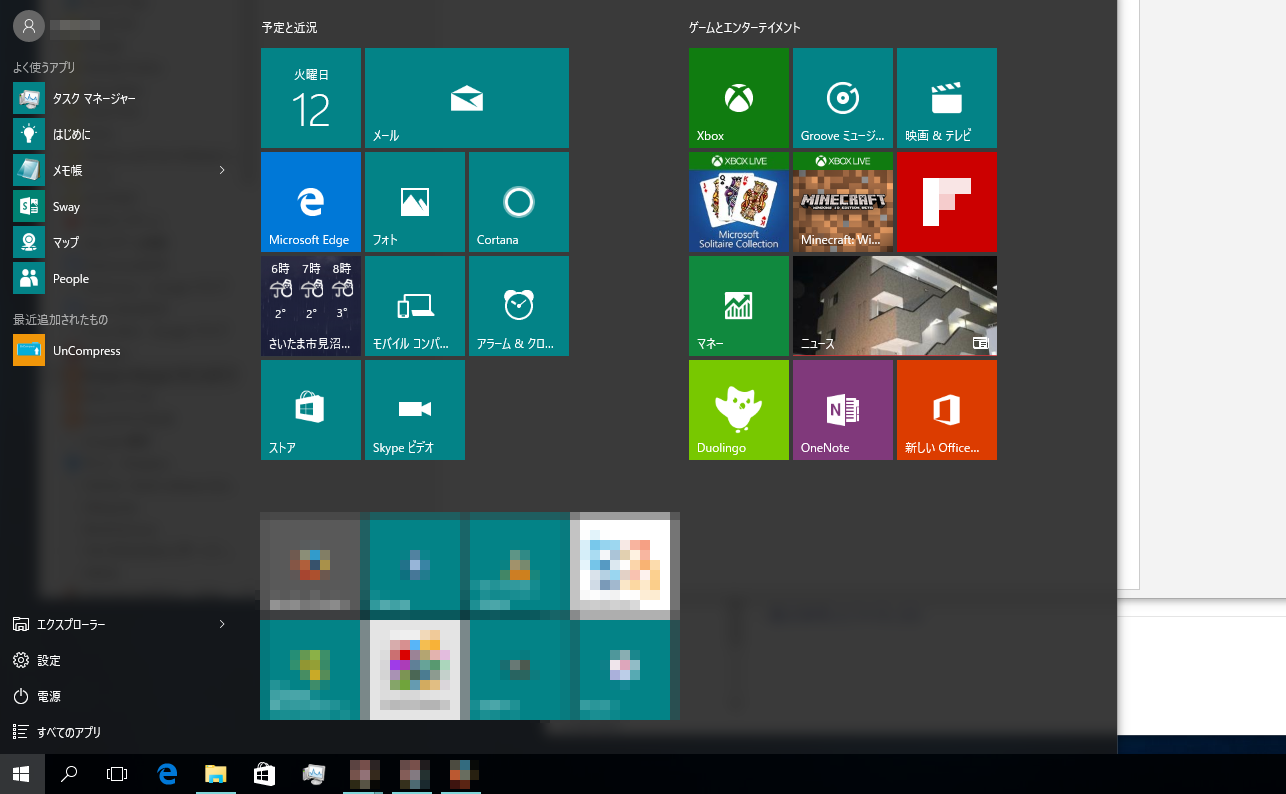
Task: Click the ゲームとエンターテイメント group heading
Action: coord(745,28)
